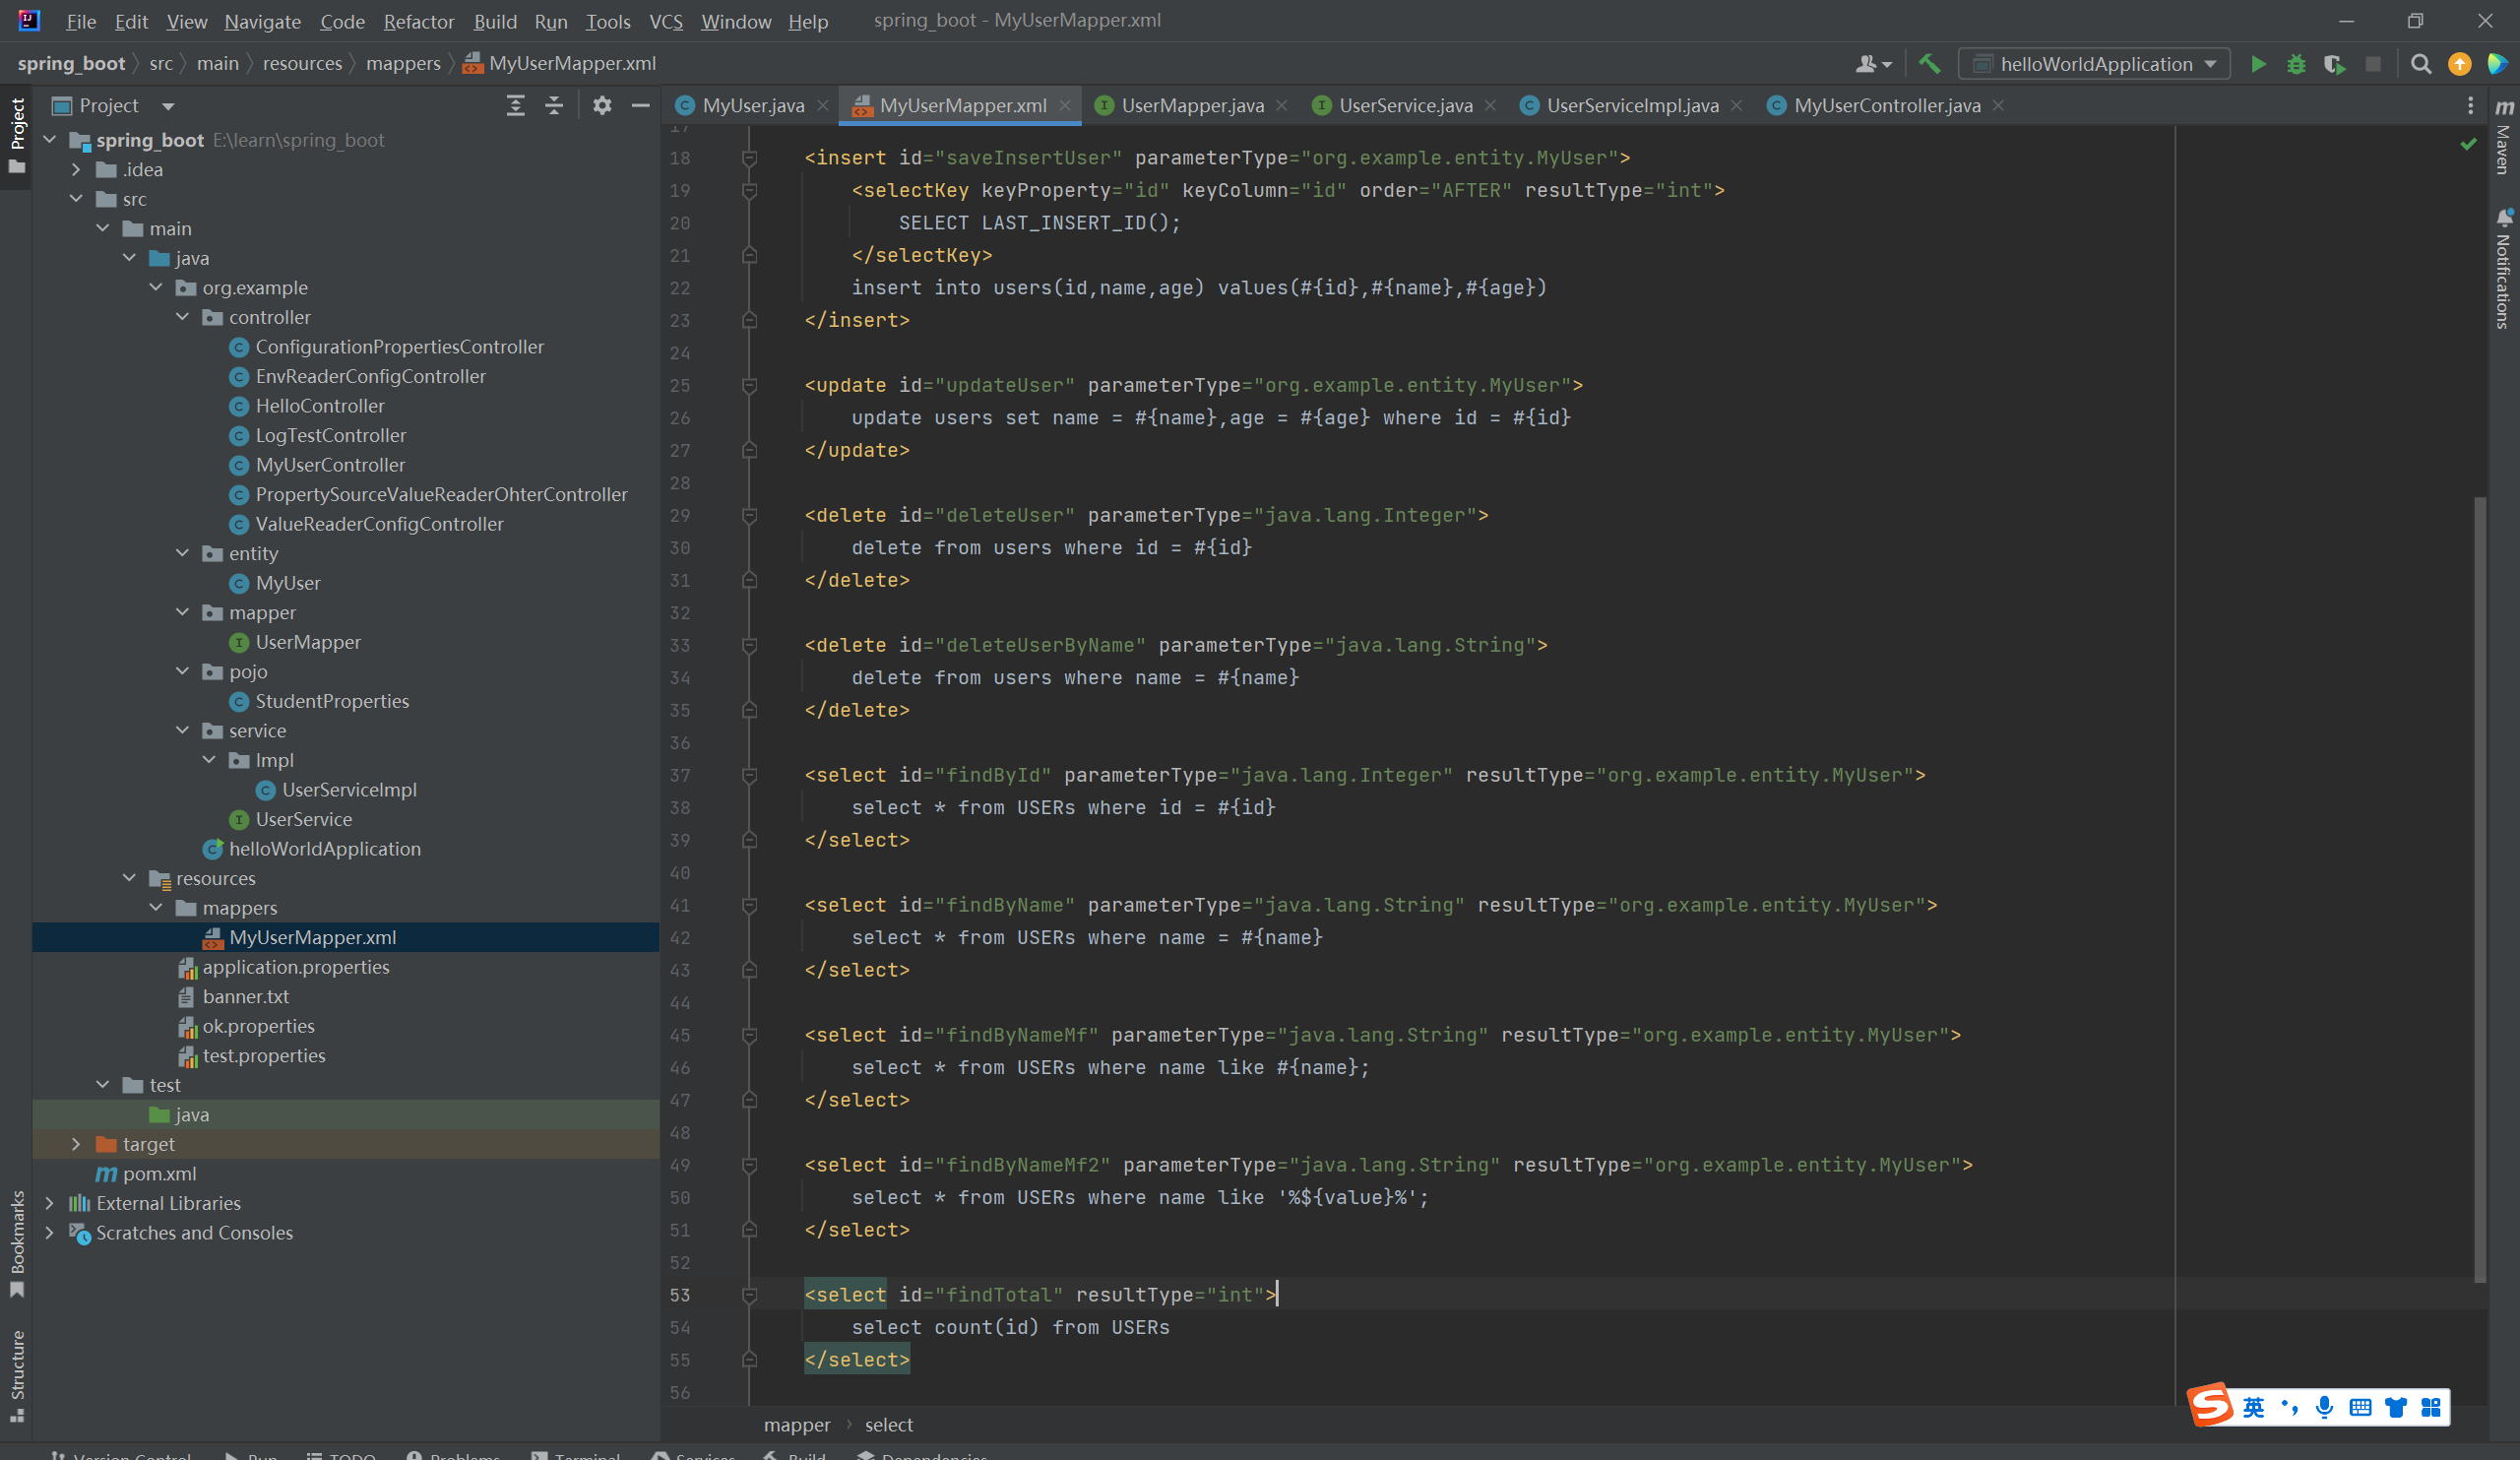
Task: Open pom.xml in the project tree
Action: [x=159, y=1174]
